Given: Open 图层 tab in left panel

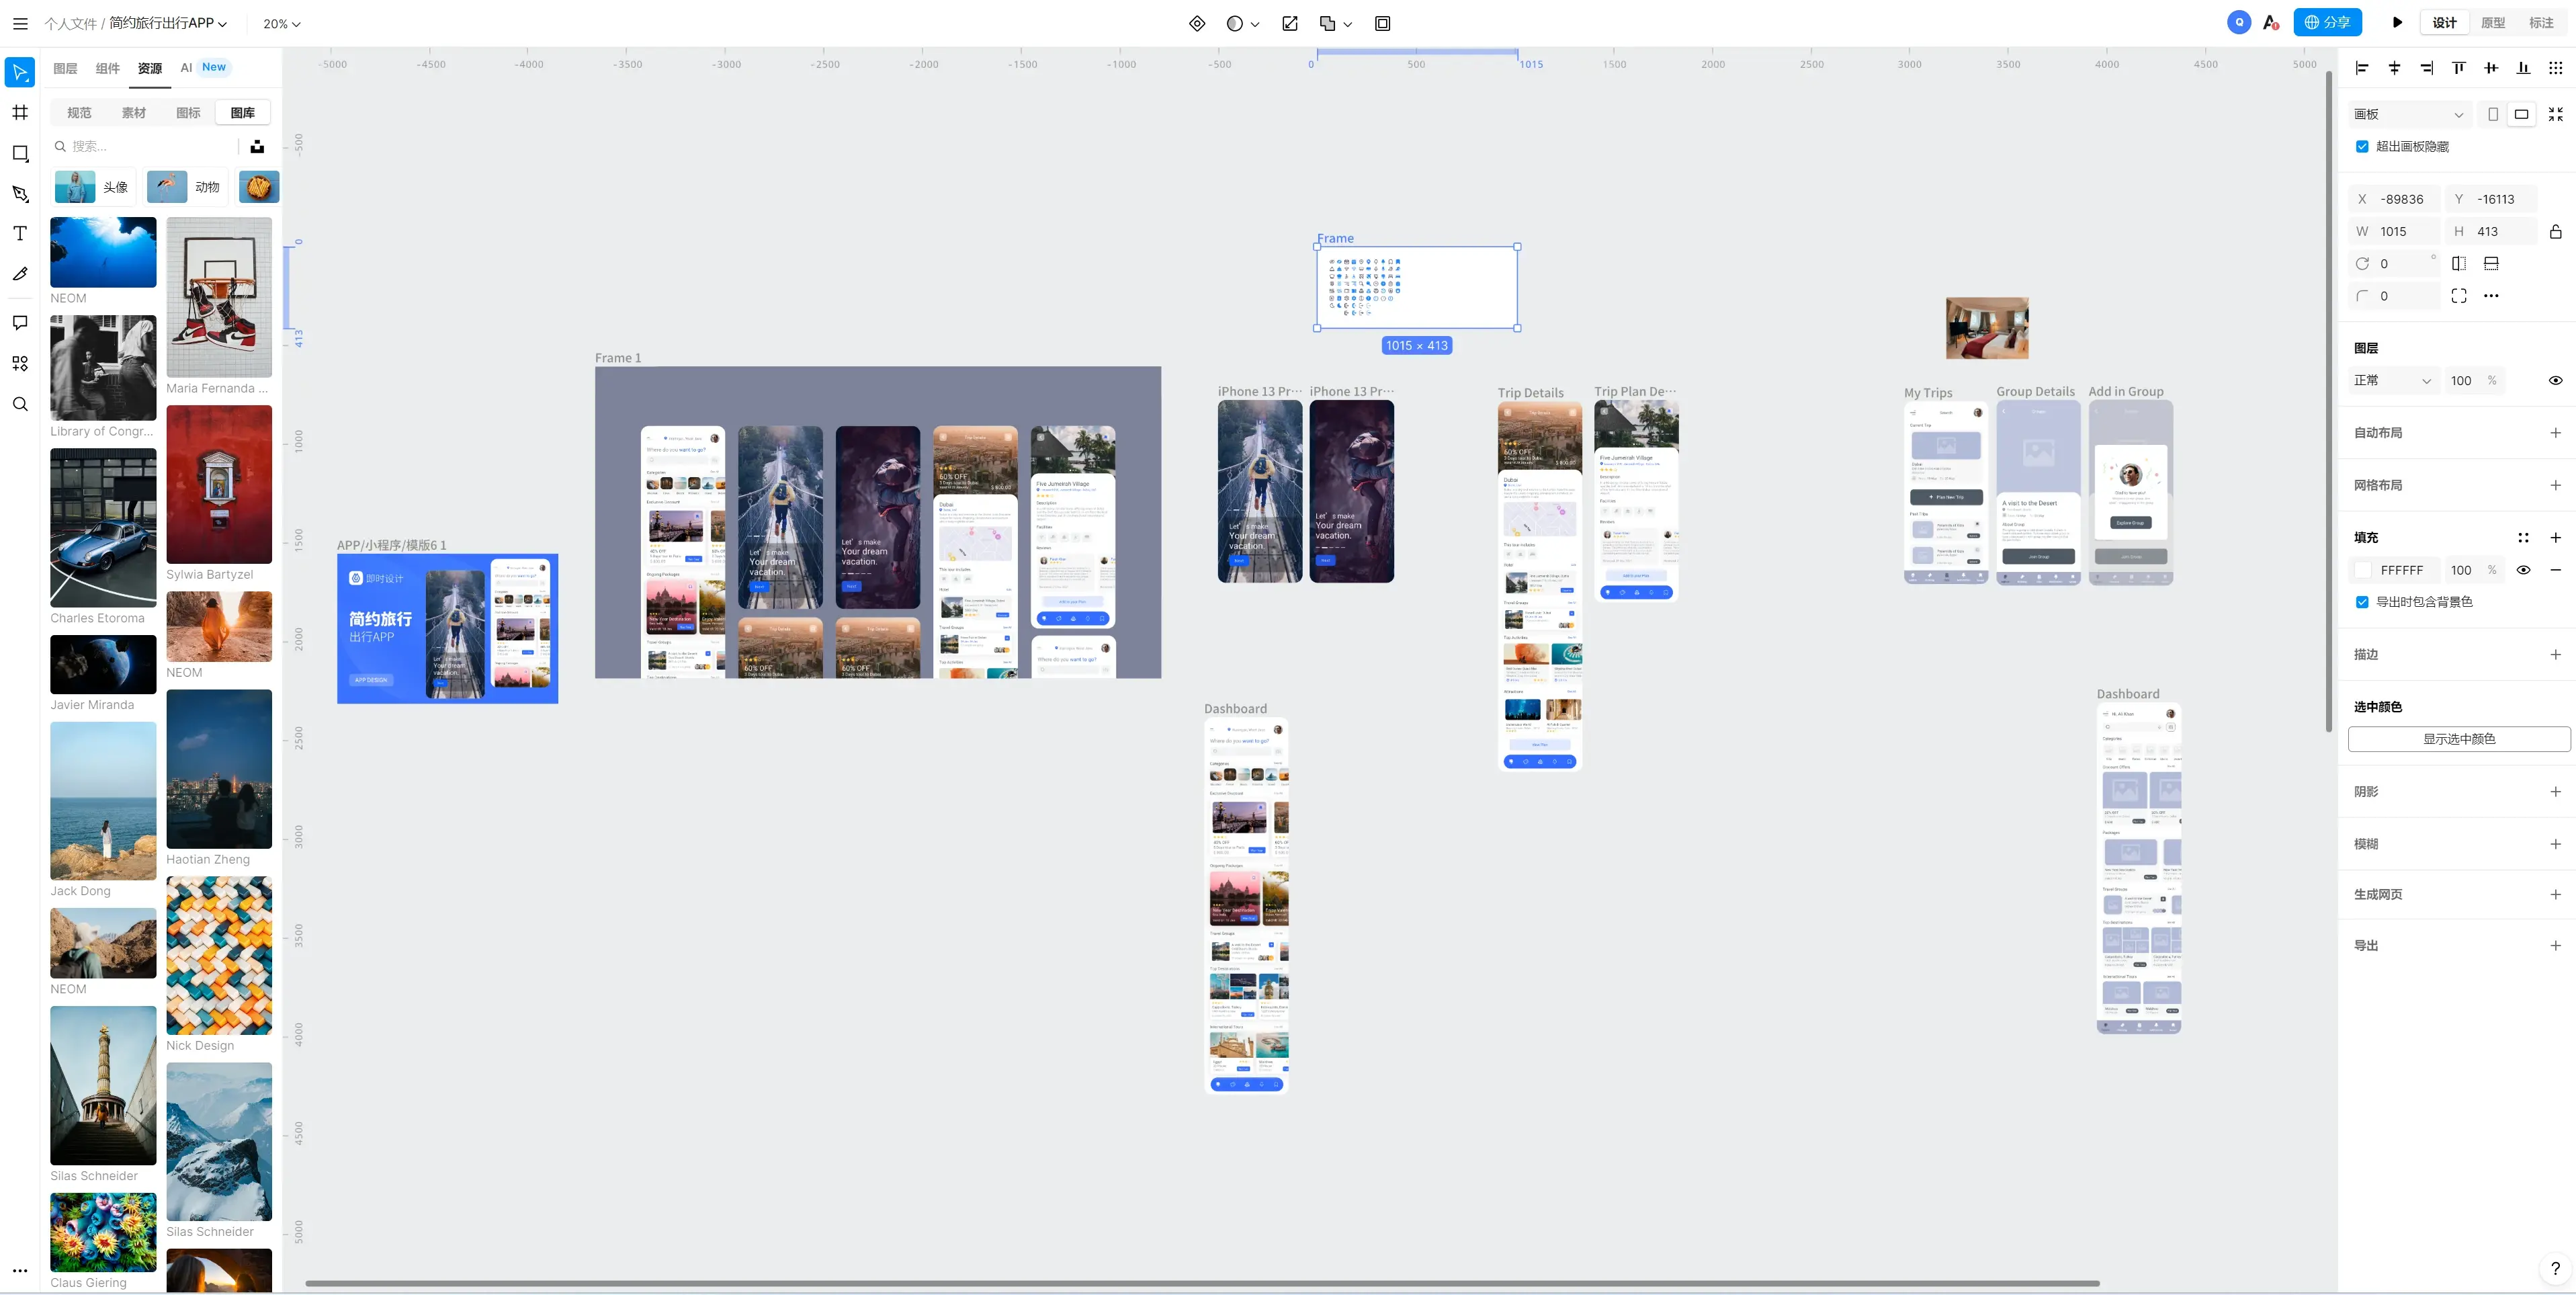Looking at the screenshot, I should point(65,68).
